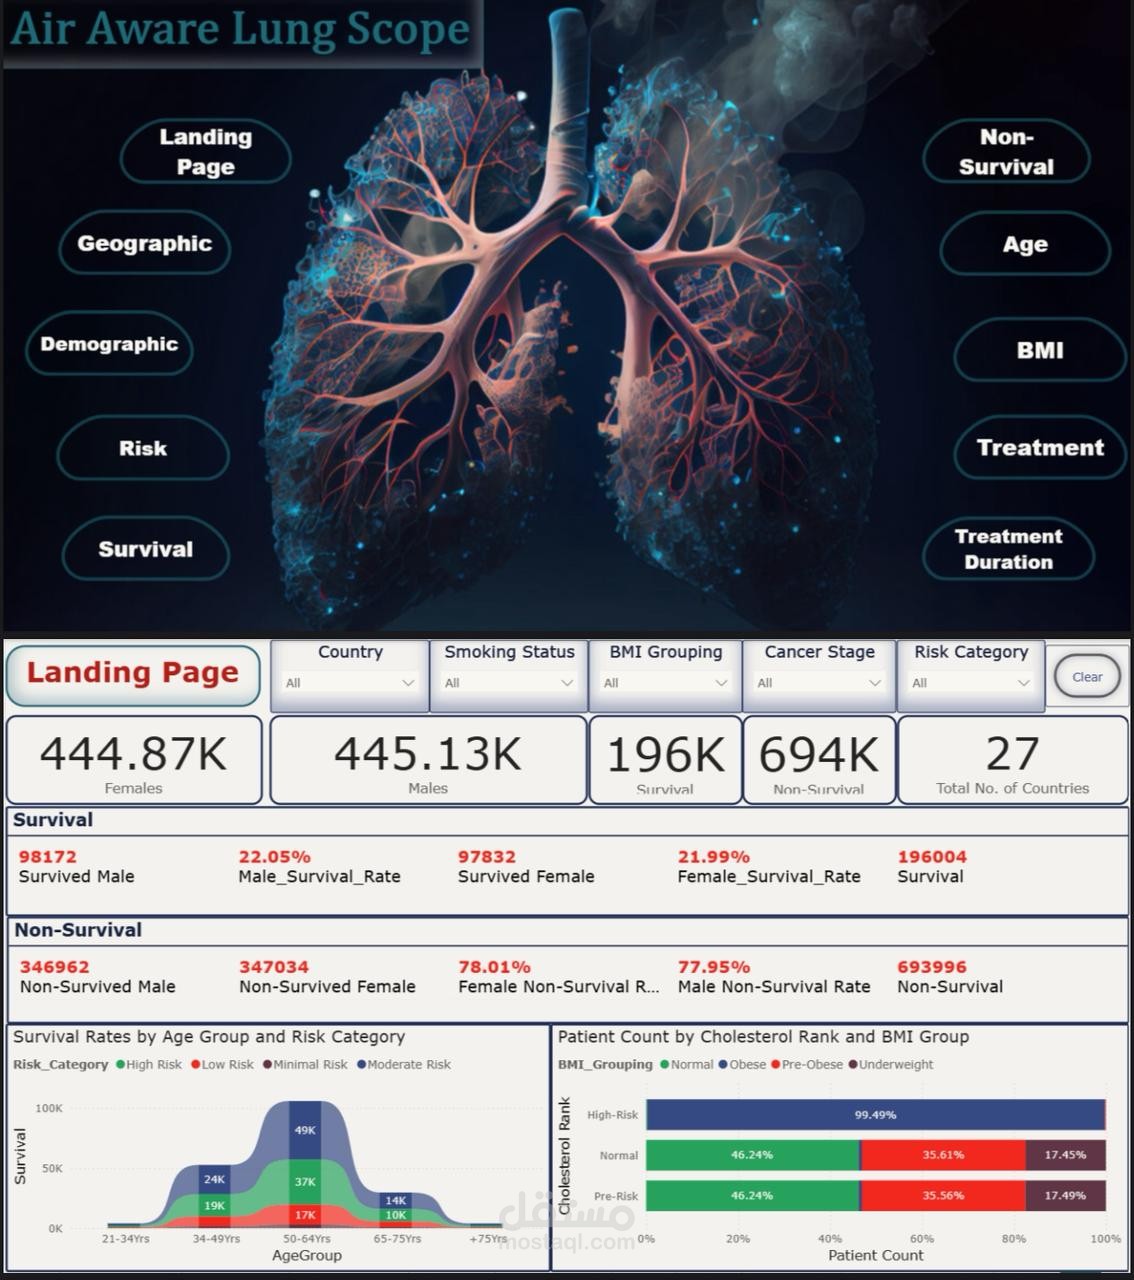Click the Clear filters button

click(x=1087, y=677)
